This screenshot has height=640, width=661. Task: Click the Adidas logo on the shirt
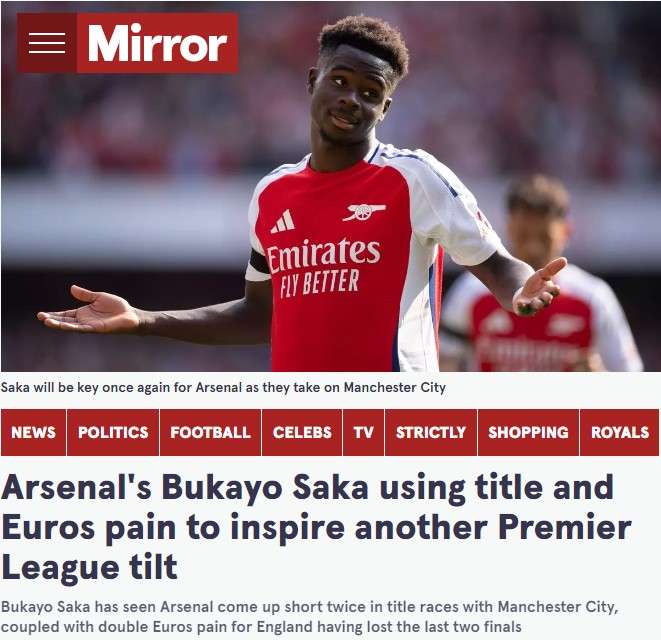point(282,221)
